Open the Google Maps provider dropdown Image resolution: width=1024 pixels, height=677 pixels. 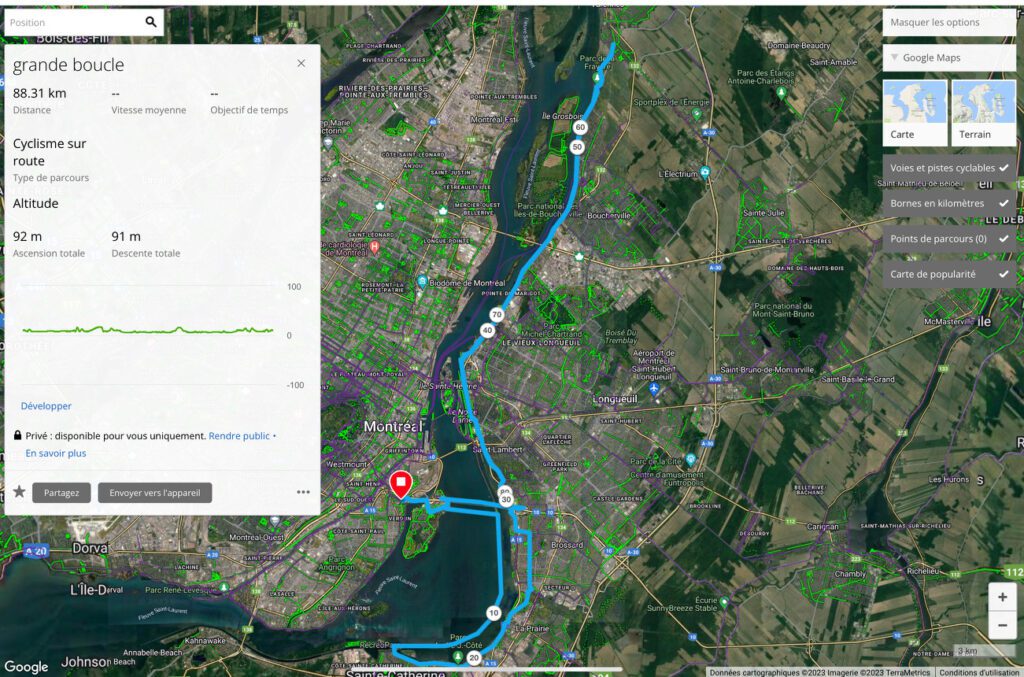pyautogui.click(x=949, y=57)
